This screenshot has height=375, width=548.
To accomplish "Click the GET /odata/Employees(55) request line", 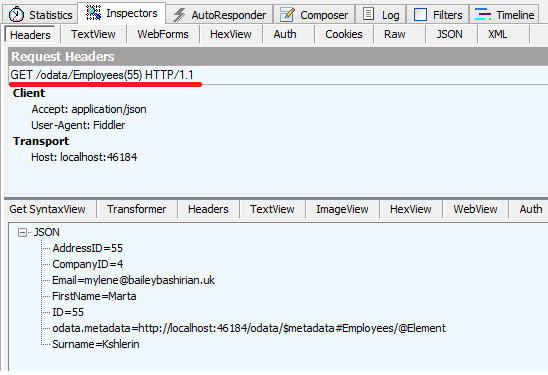I will 102,75.
